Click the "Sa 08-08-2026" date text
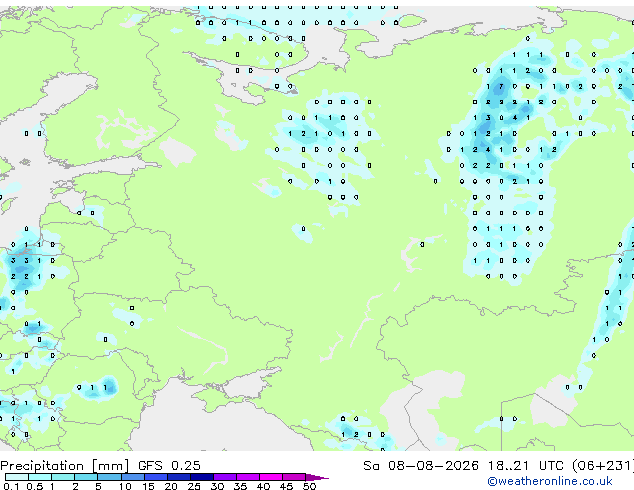This screenshot has height=490, width=634. point(421,465)
